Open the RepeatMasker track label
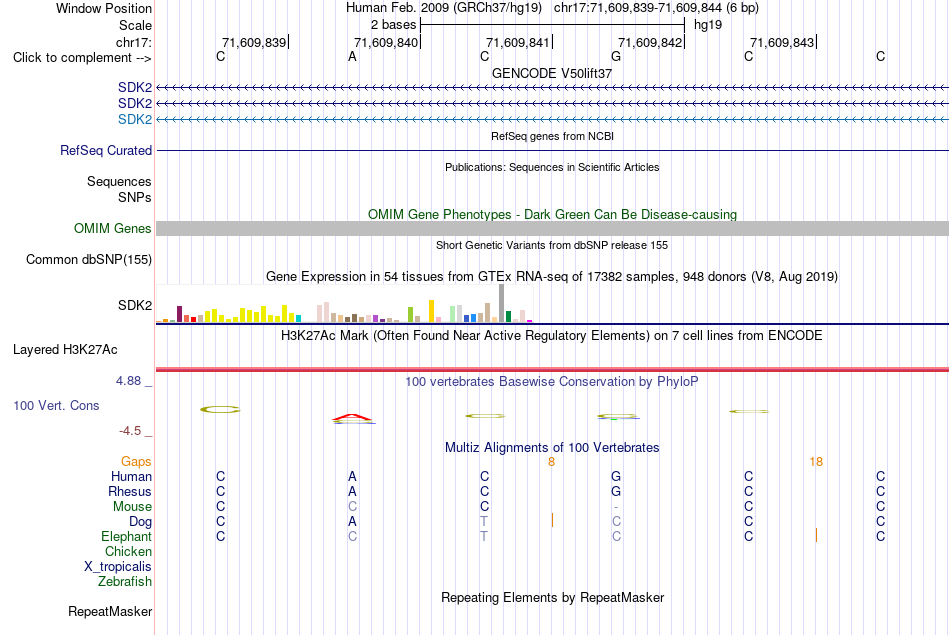The image size is (950, 635). 110,612
